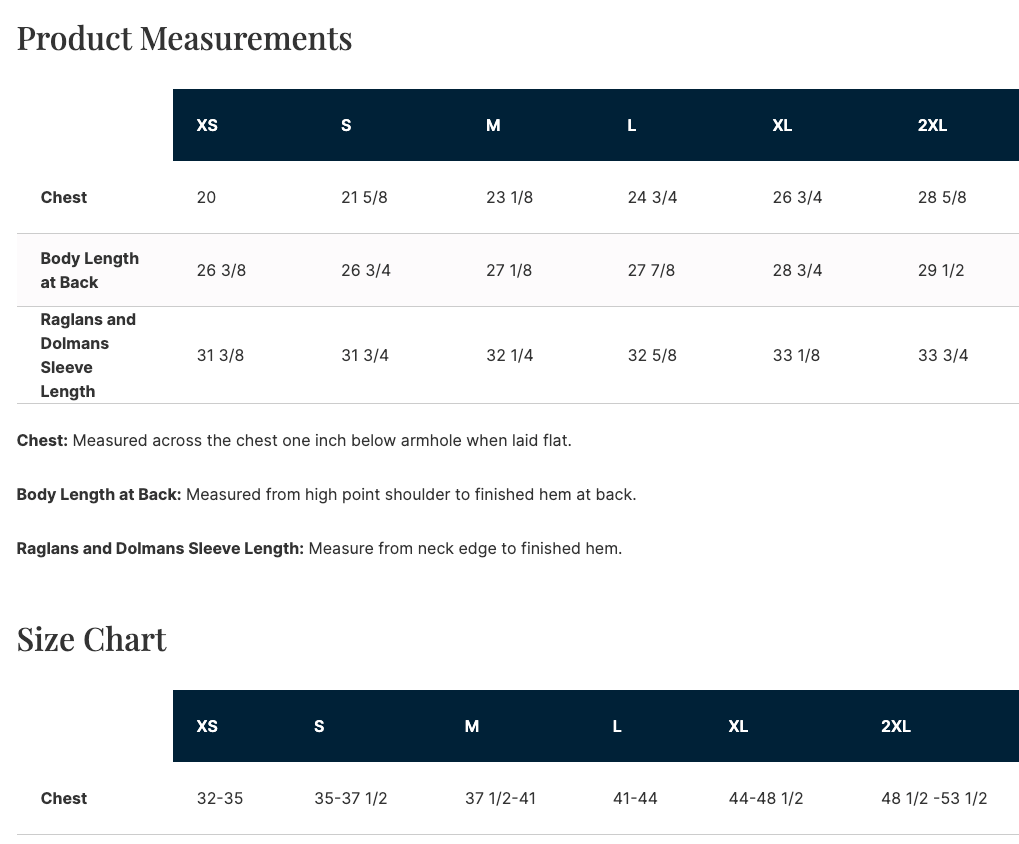Click the 32-35 chest size range
The image size is (1019, 844).
tap(220, 798)
